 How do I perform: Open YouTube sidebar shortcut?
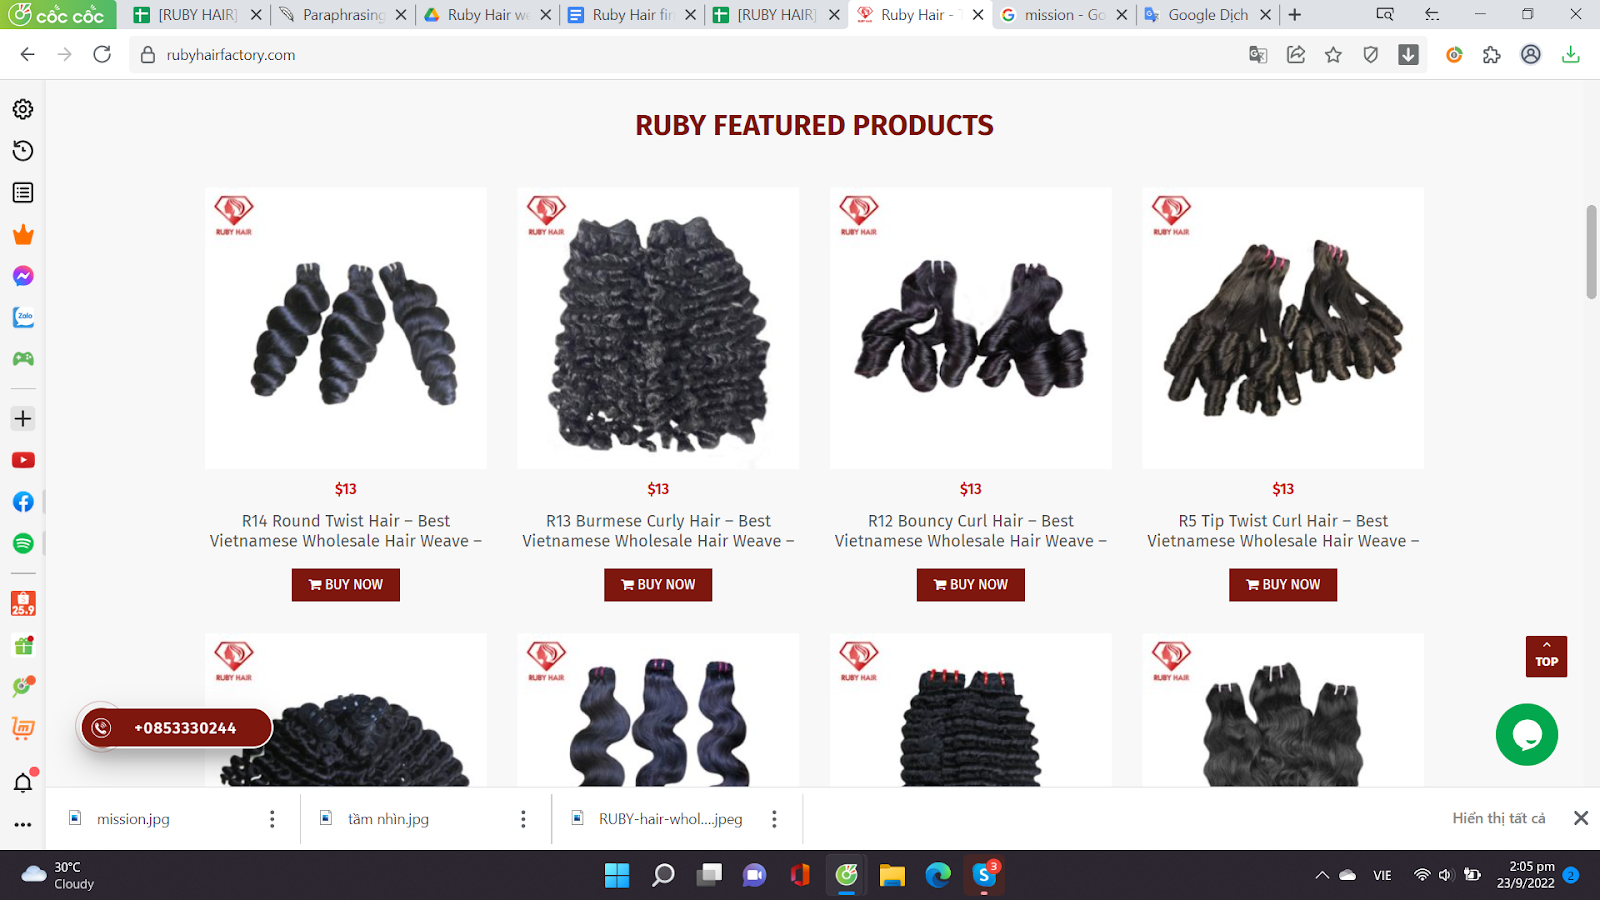pos(23,460)
